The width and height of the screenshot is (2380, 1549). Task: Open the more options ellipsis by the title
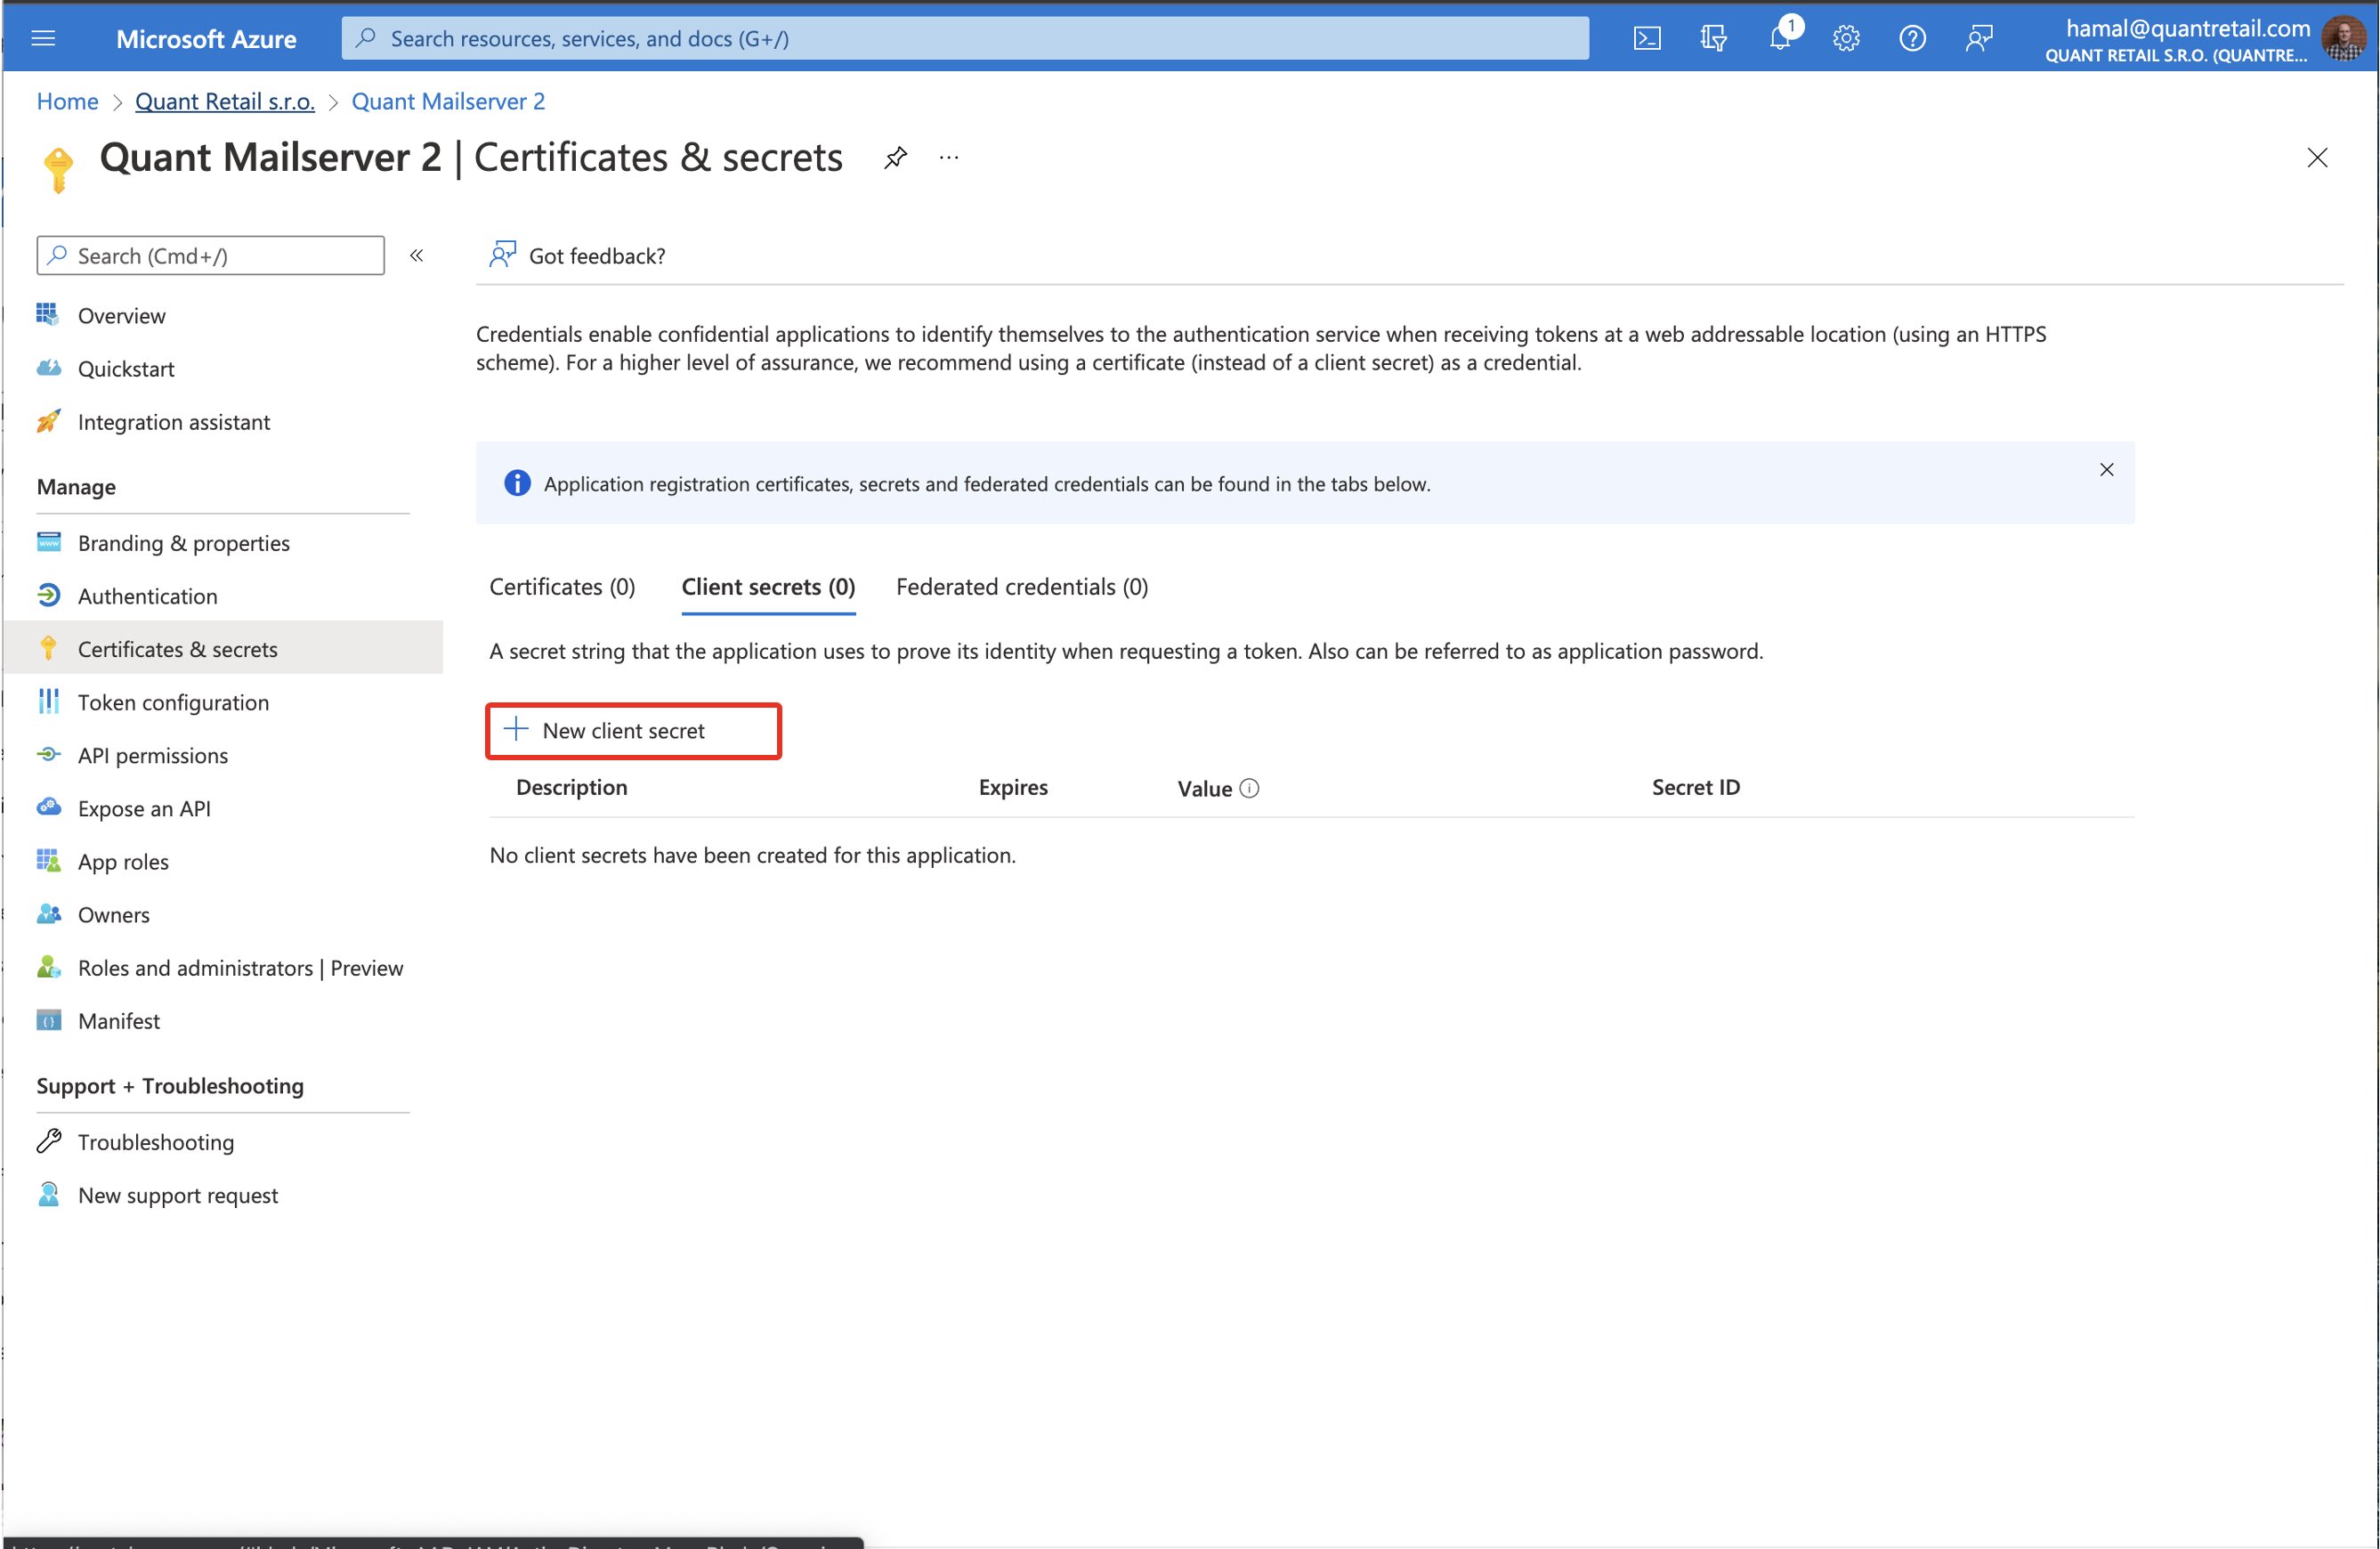(x=949, y=157)
